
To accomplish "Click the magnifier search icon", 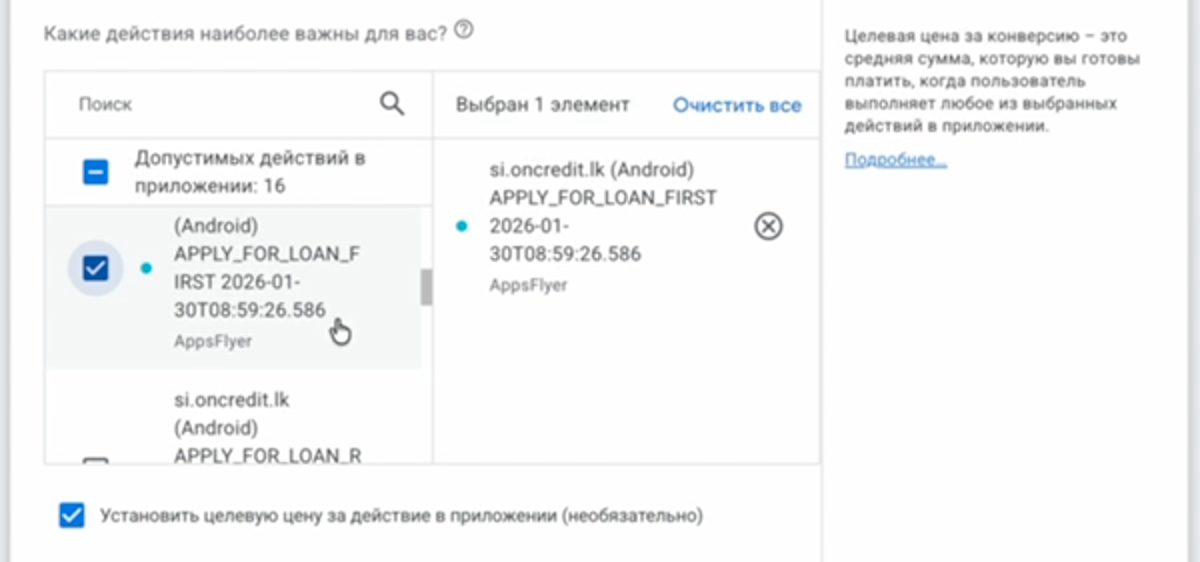I will [x=392, y=103].
